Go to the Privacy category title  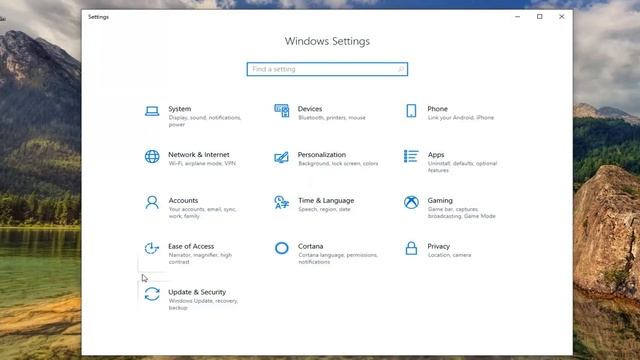(439, 246)
